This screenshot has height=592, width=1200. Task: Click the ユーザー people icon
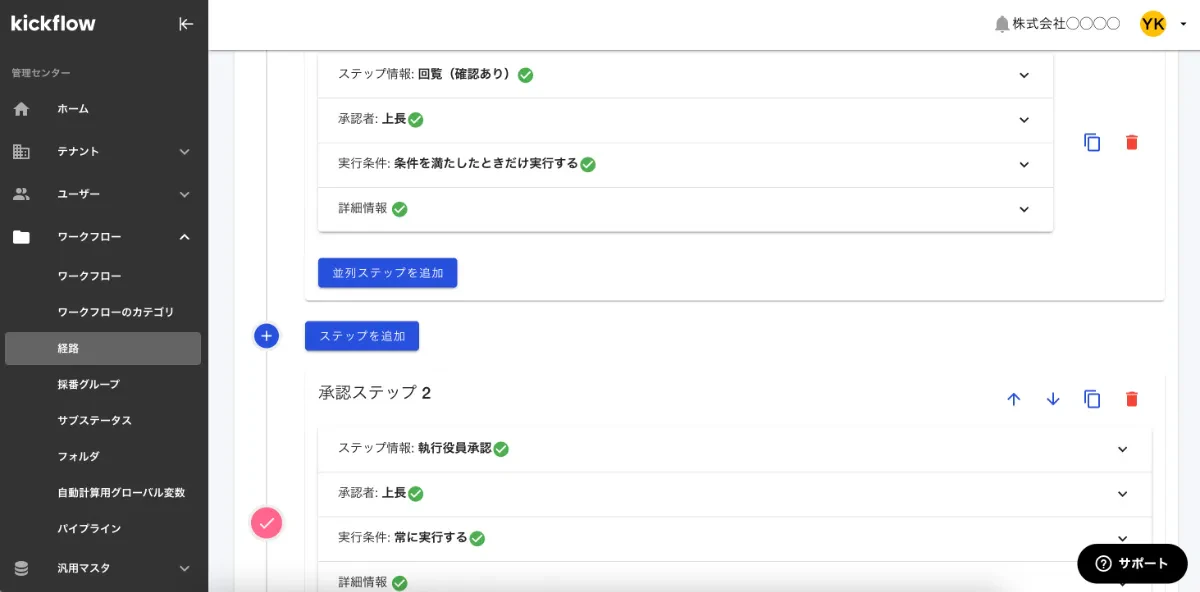coord(21,194)
